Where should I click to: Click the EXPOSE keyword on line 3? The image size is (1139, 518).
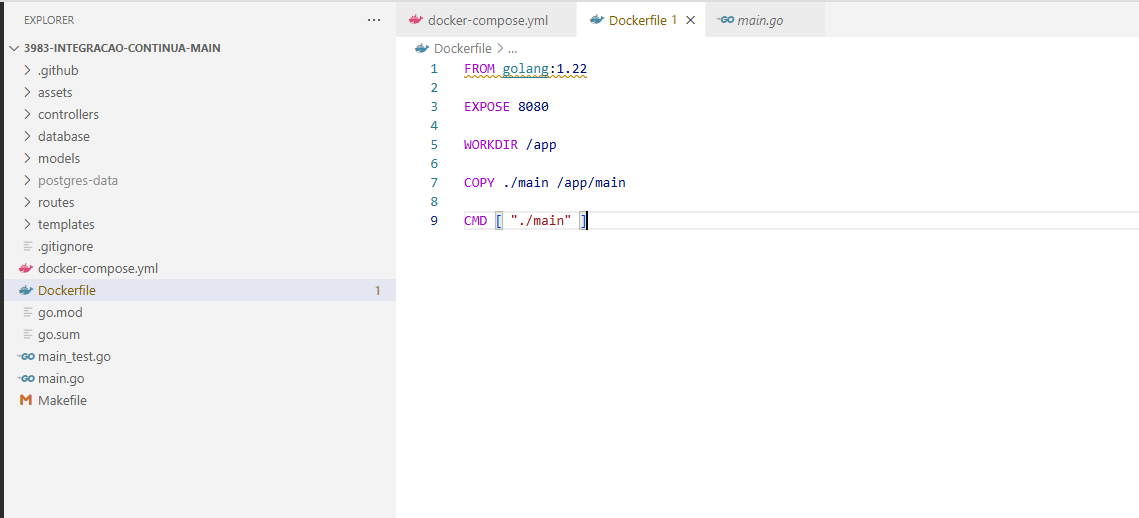[487, 107]
